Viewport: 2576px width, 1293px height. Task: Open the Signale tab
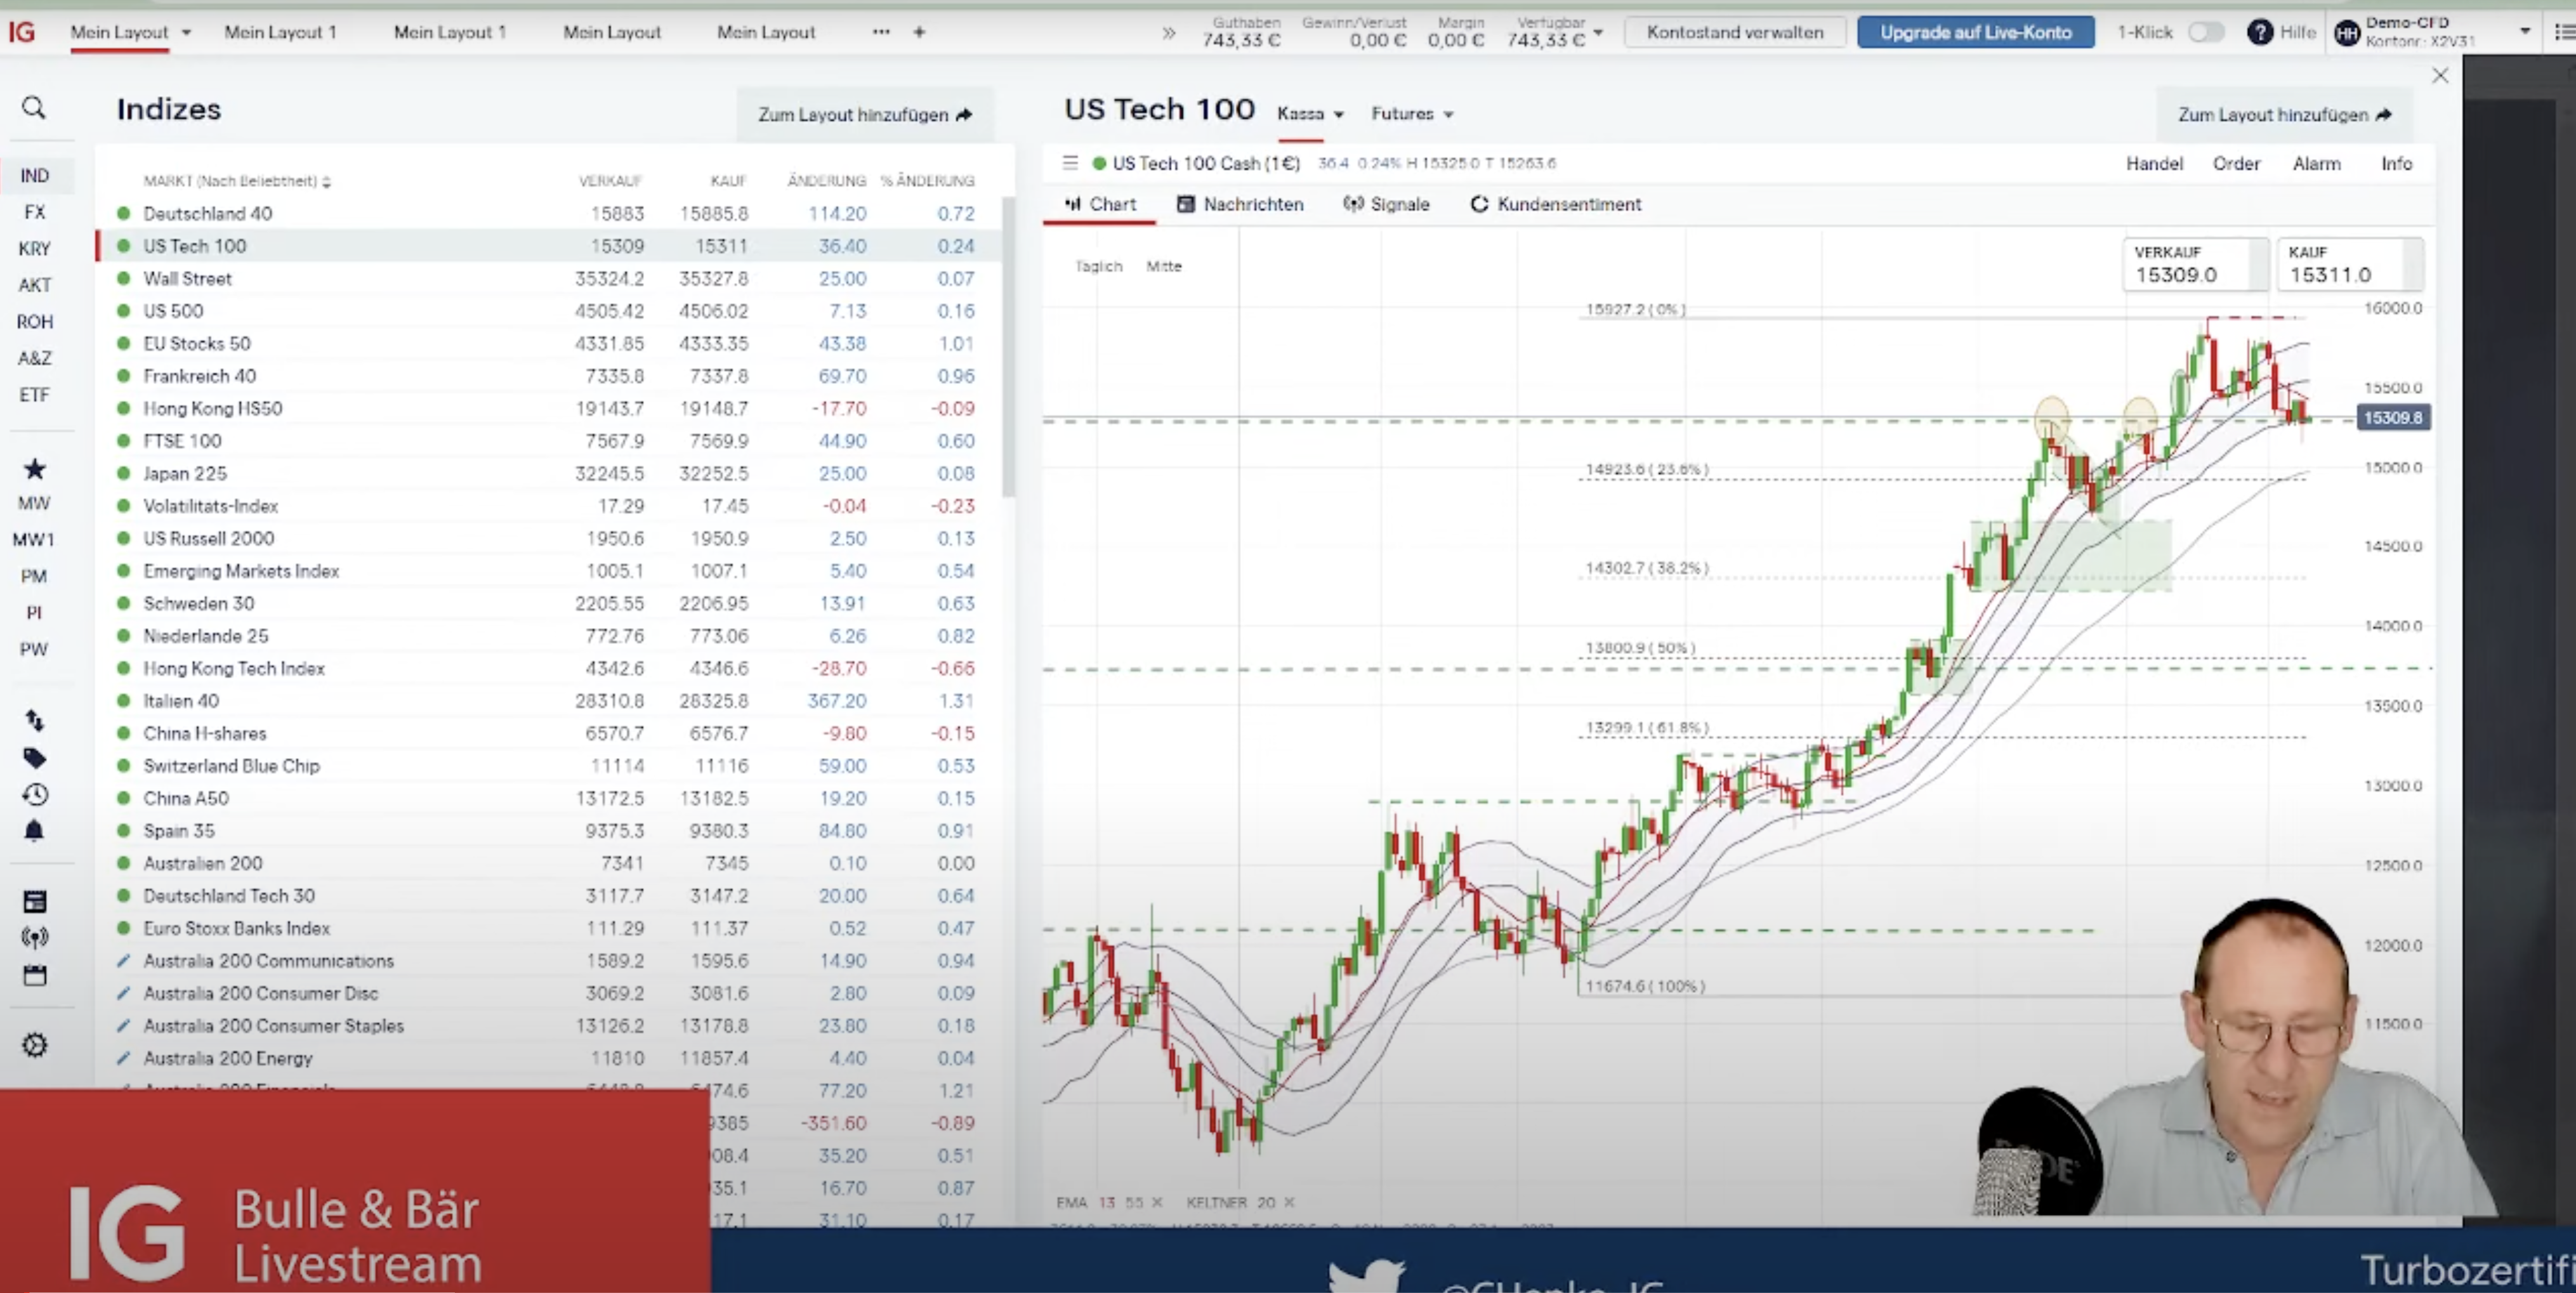pyautogui.click(x=1386, y=204)
